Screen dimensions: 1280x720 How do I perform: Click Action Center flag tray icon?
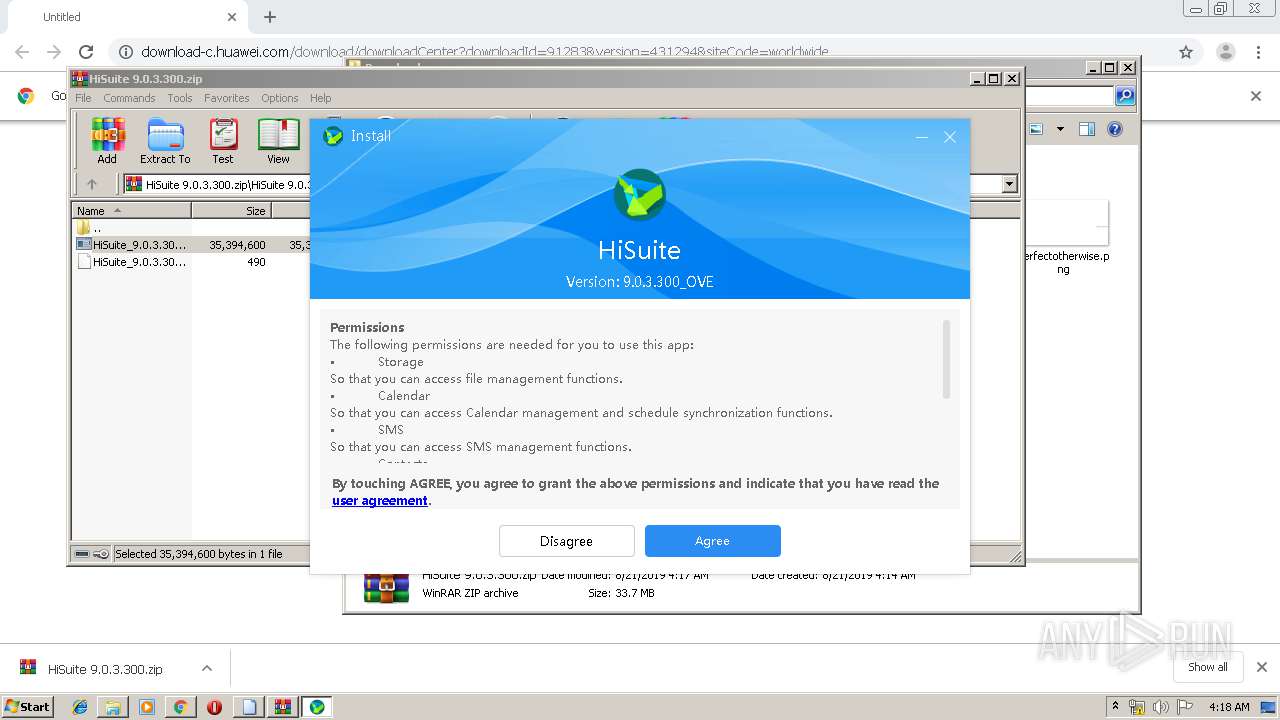[1185, 707]
